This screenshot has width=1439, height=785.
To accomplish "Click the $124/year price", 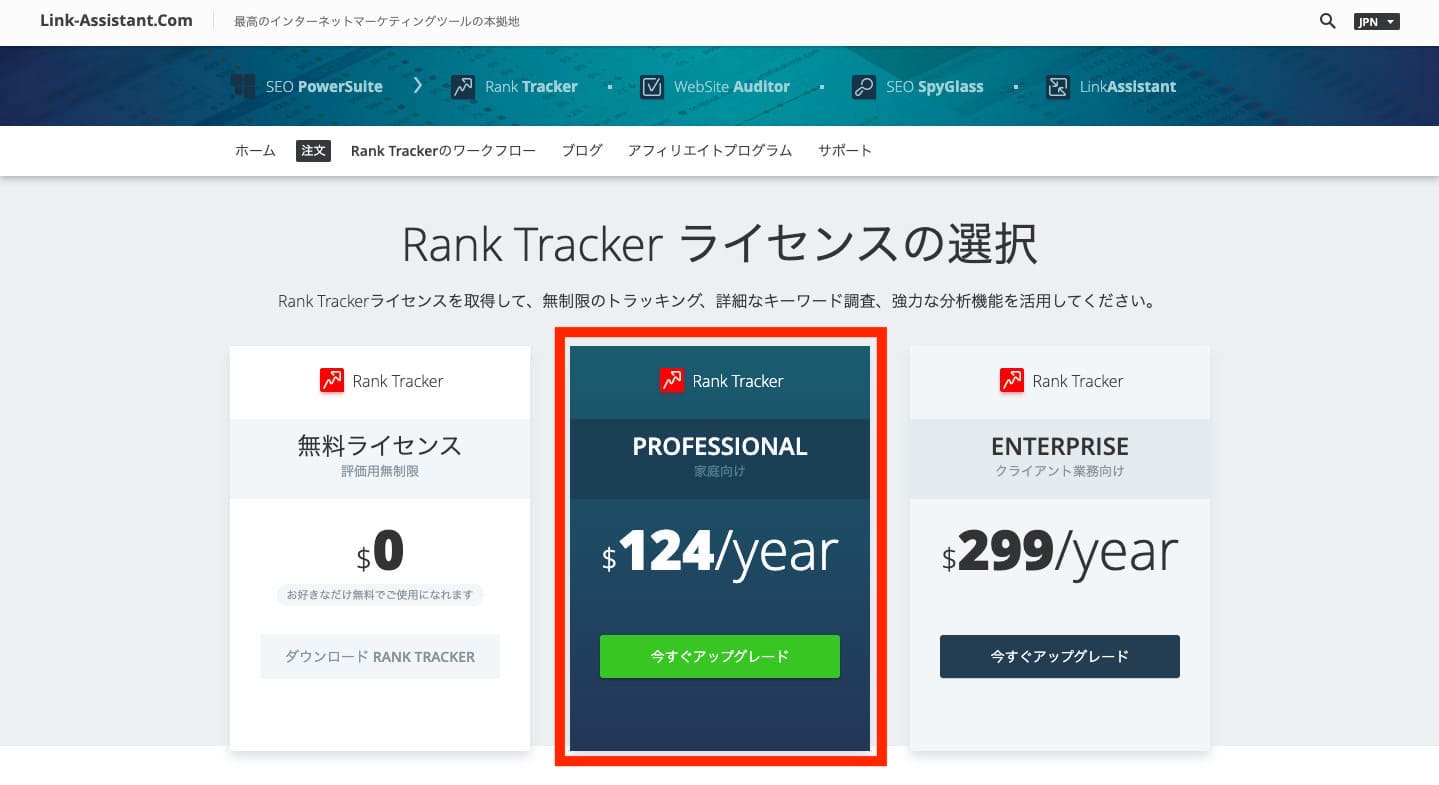I will click(720, 551).
